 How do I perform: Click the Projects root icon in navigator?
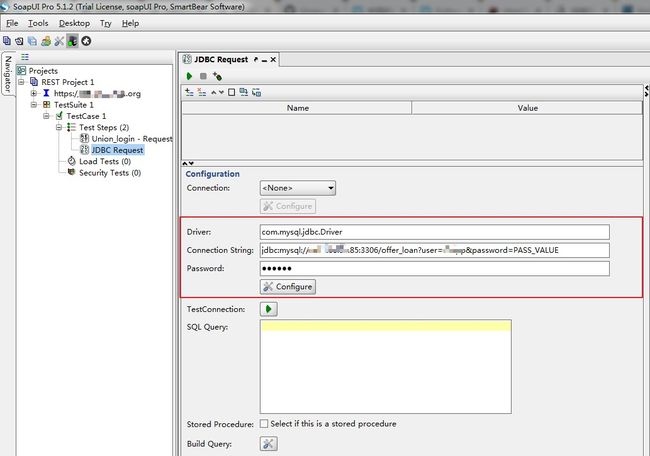(21, 70)
